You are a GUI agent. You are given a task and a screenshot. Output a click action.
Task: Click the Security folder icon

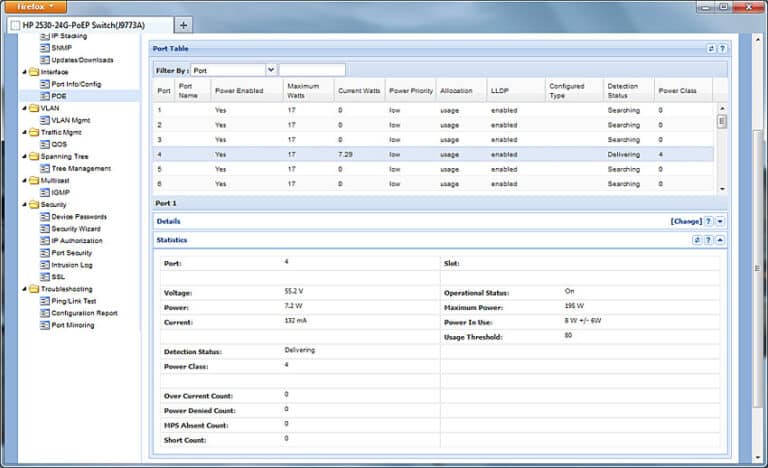tap(34, 204)
